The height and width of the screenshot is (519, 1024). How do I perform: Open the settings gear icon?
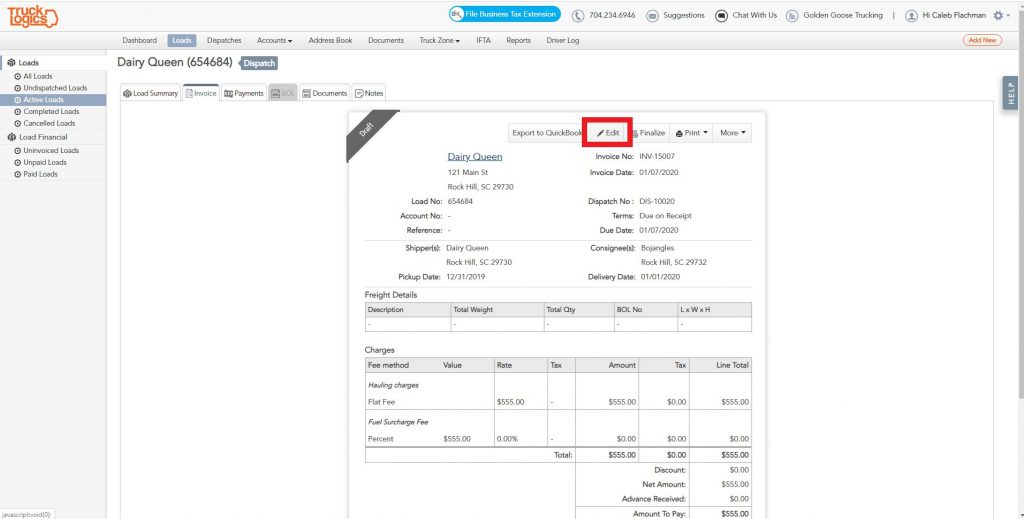point(998,15)
